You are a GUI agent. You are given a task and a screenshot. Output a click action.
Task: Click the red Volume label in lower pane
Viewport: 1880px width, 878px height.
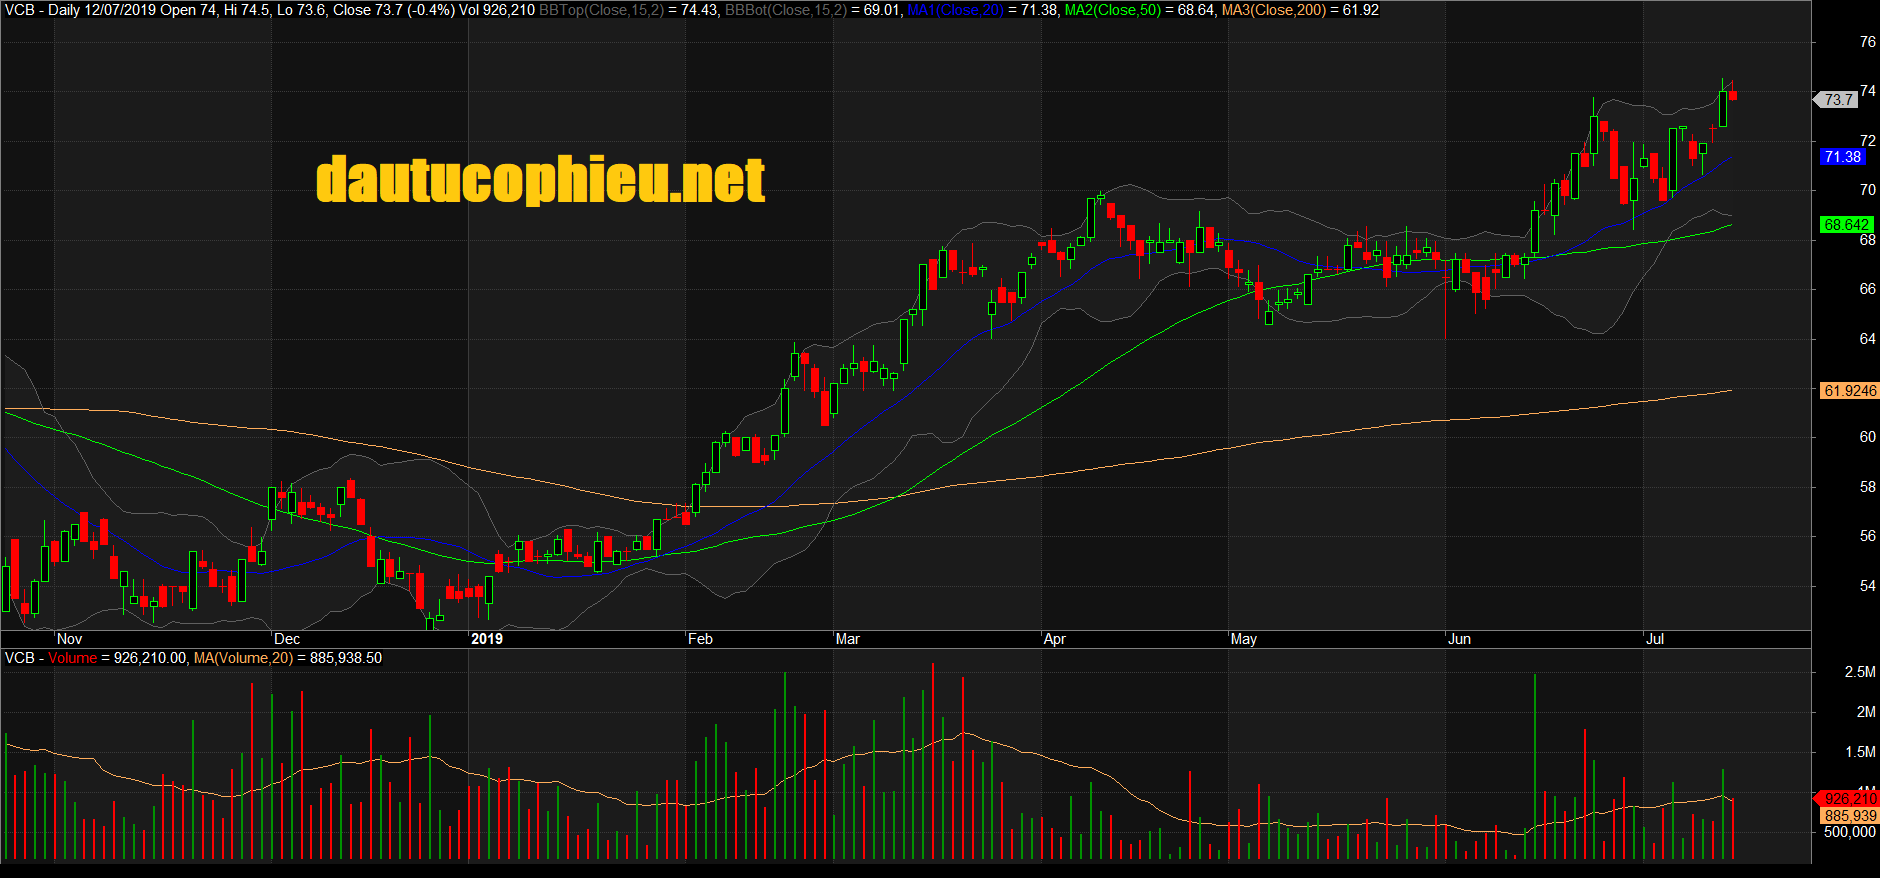coord(72,658)
